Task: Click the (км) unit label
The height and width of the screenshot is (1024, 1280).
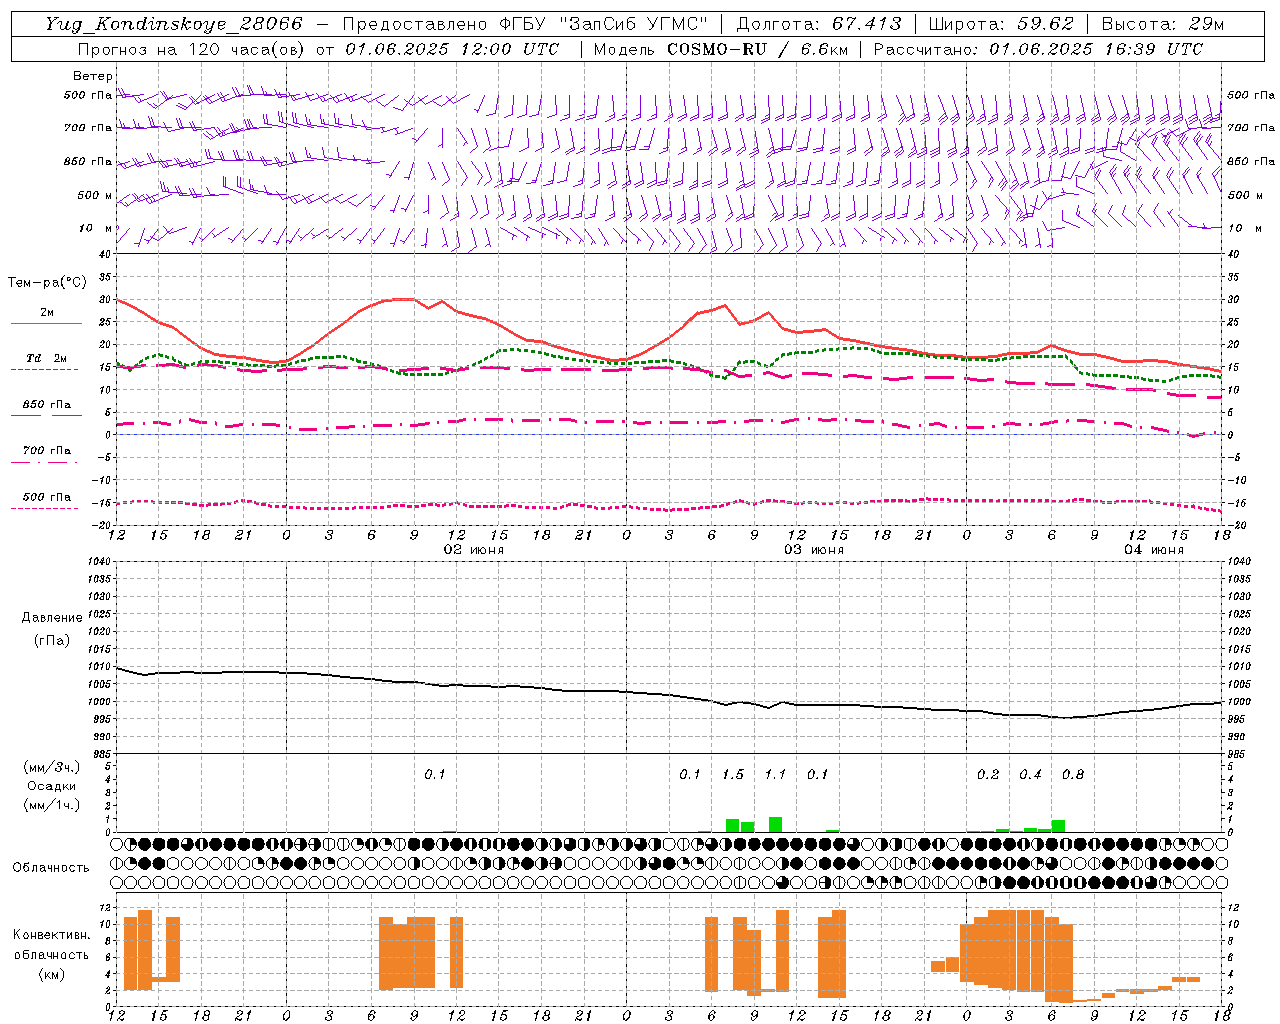Action: (x=52, y=974)
